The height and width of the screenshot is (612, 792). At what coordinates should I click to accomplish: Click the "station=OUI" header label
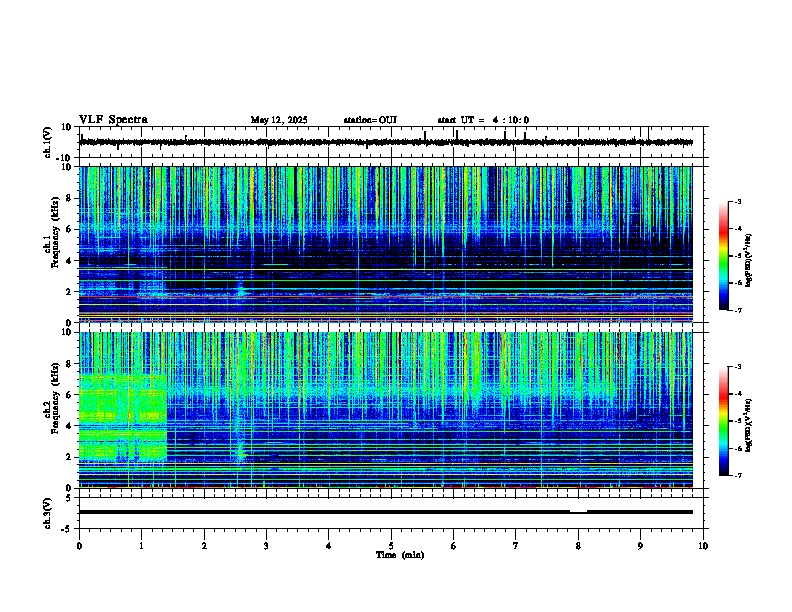click(370, 120)
